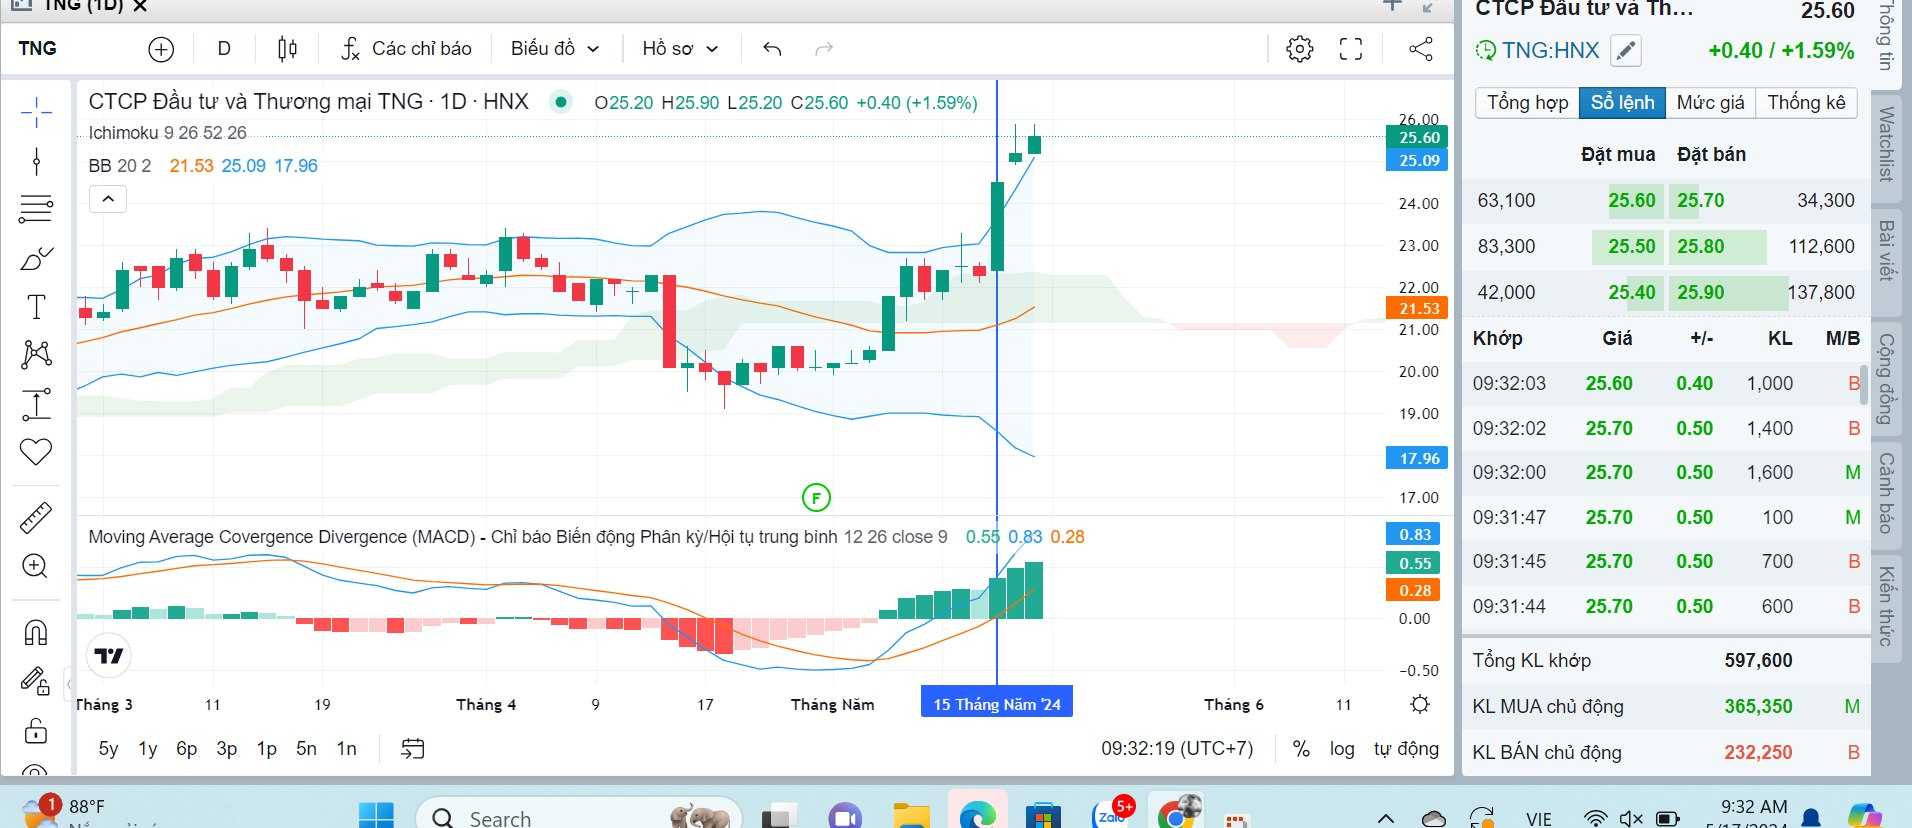Viewport: 1912px width, 828px height.
Task: Redo the chart action
Action: point(824,49)
